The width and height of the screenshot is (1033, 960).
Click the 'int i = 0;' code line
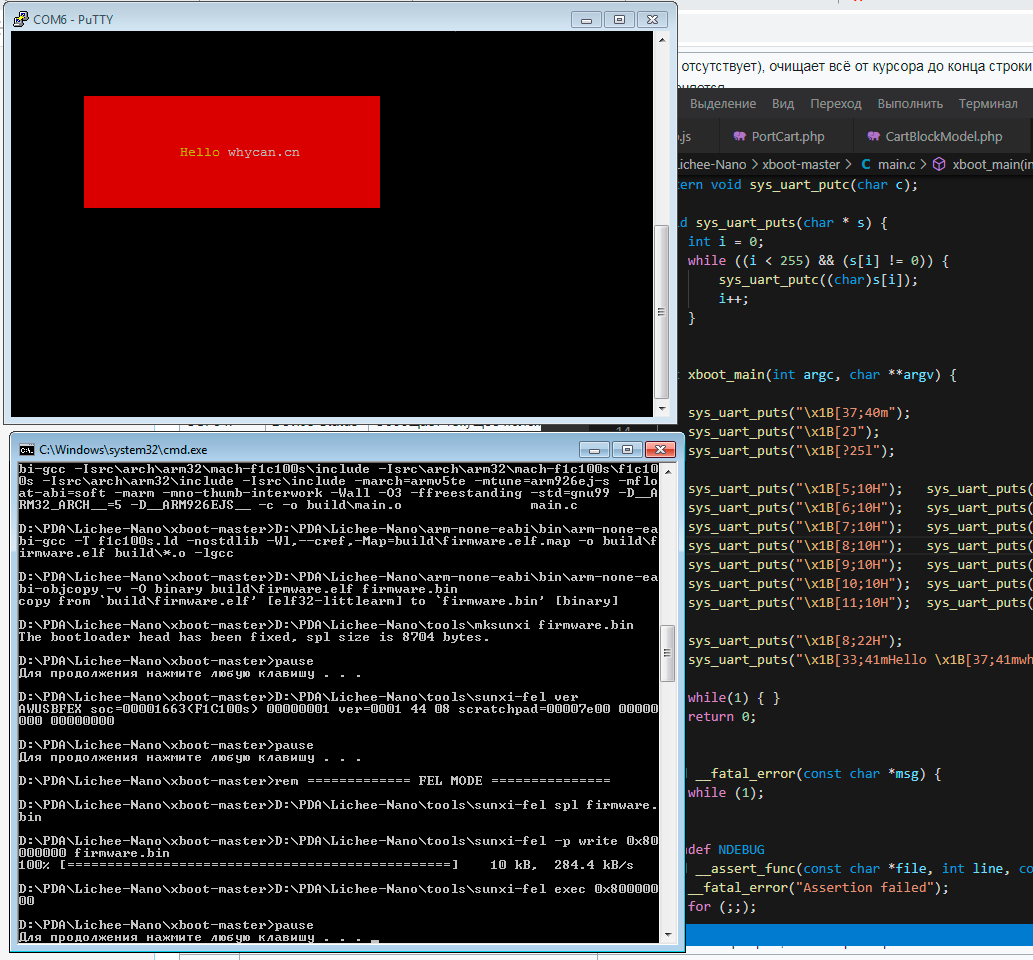click(x=725, y=242)
